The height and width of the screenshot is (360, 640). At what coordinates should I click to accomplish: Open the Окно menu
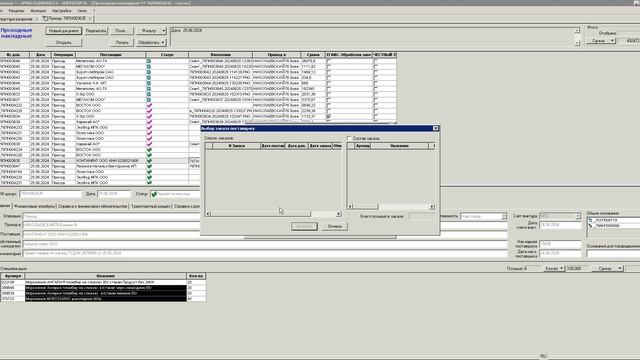coord(82,11)
